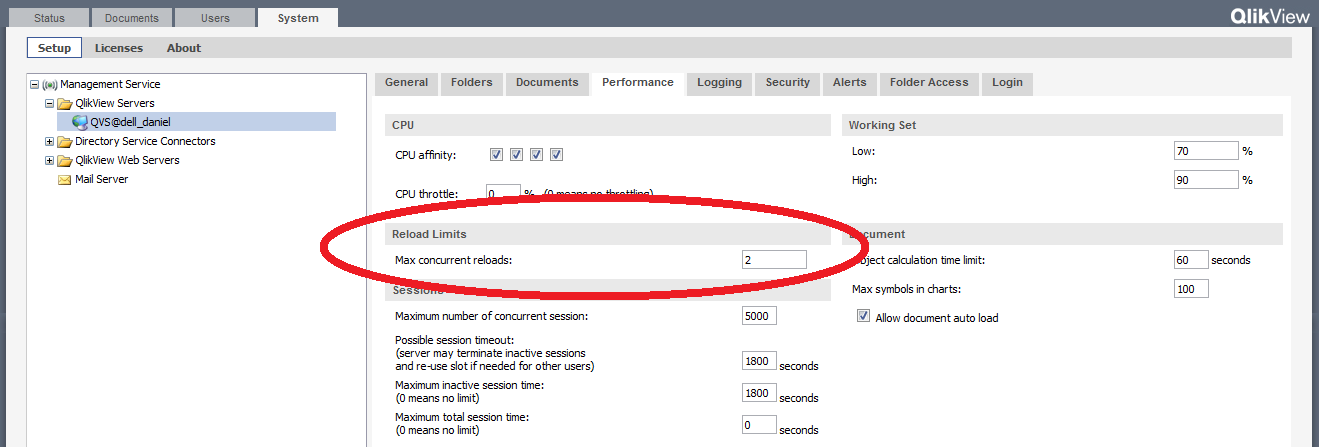Toggle the third CPU affinity checkbox
The width and height of the screenshot is (1319, 447).
point(537,155)
